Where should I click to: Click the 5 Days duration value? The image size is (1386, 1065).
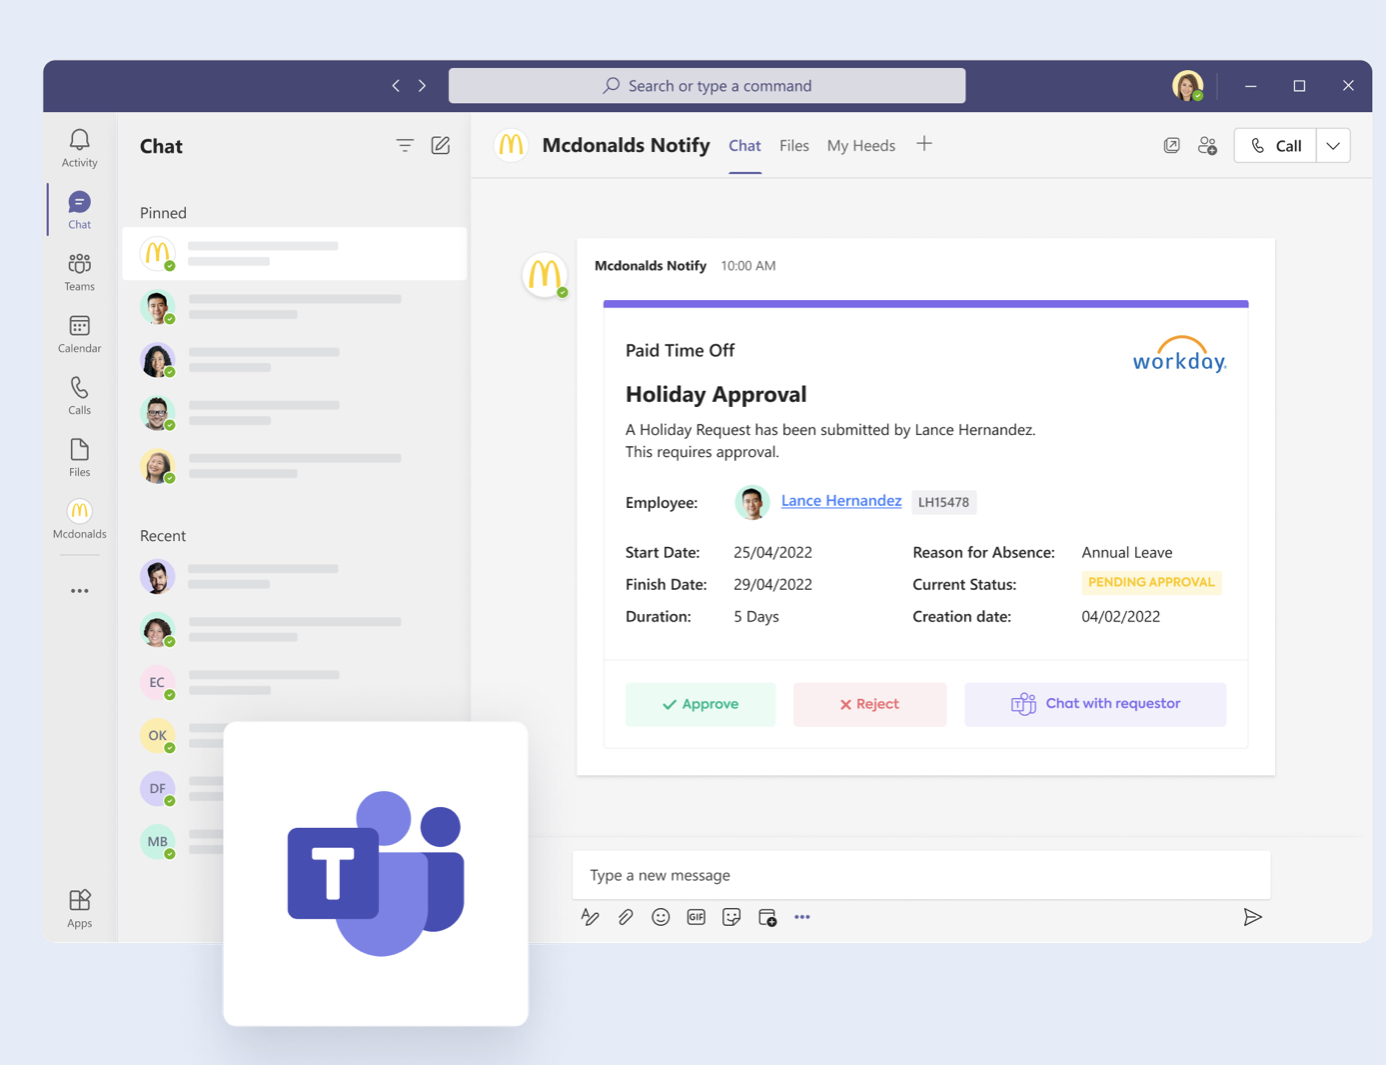756,616
